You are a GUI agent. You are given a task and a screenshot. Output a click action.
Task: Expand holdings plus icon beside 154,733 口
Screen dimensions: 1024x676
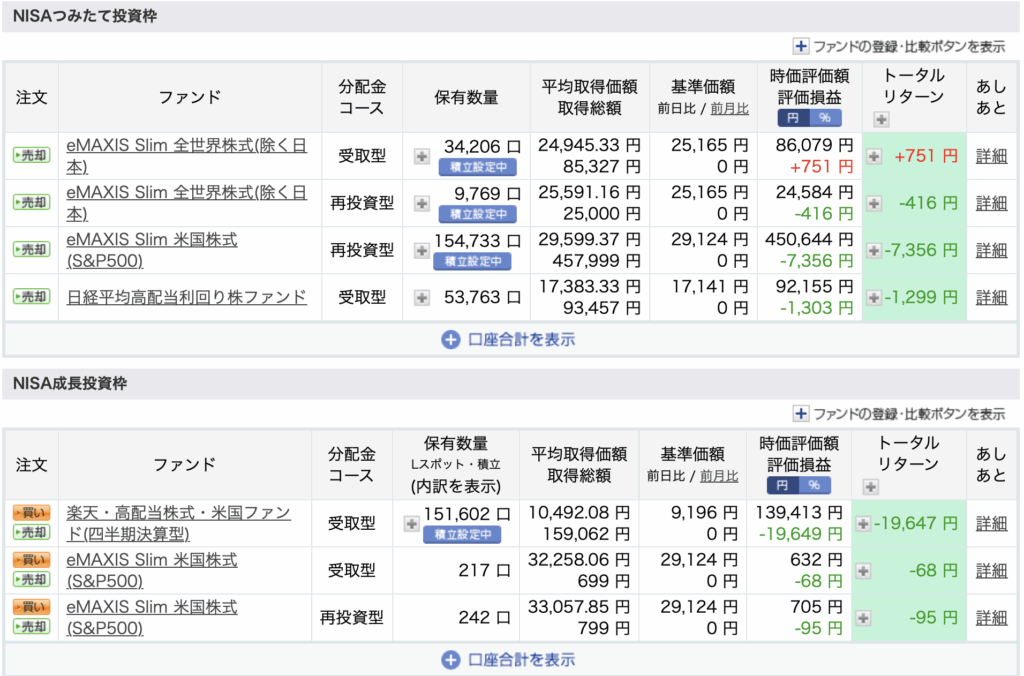click(422, 250)
